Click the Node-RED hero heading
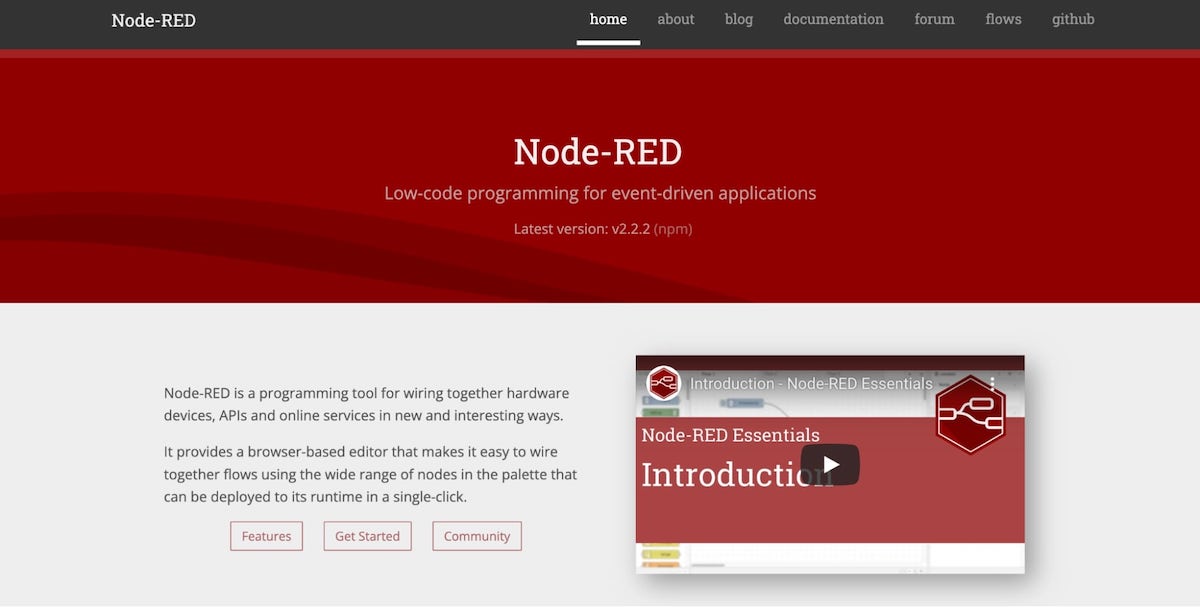The image size is (1200, 607). [598, 152]
